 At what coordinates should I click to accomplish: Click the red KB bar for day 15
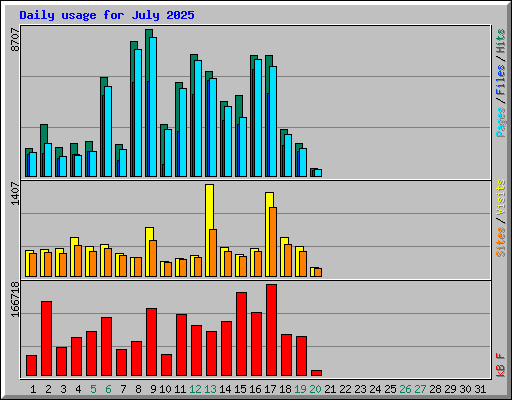click(241, 334)
